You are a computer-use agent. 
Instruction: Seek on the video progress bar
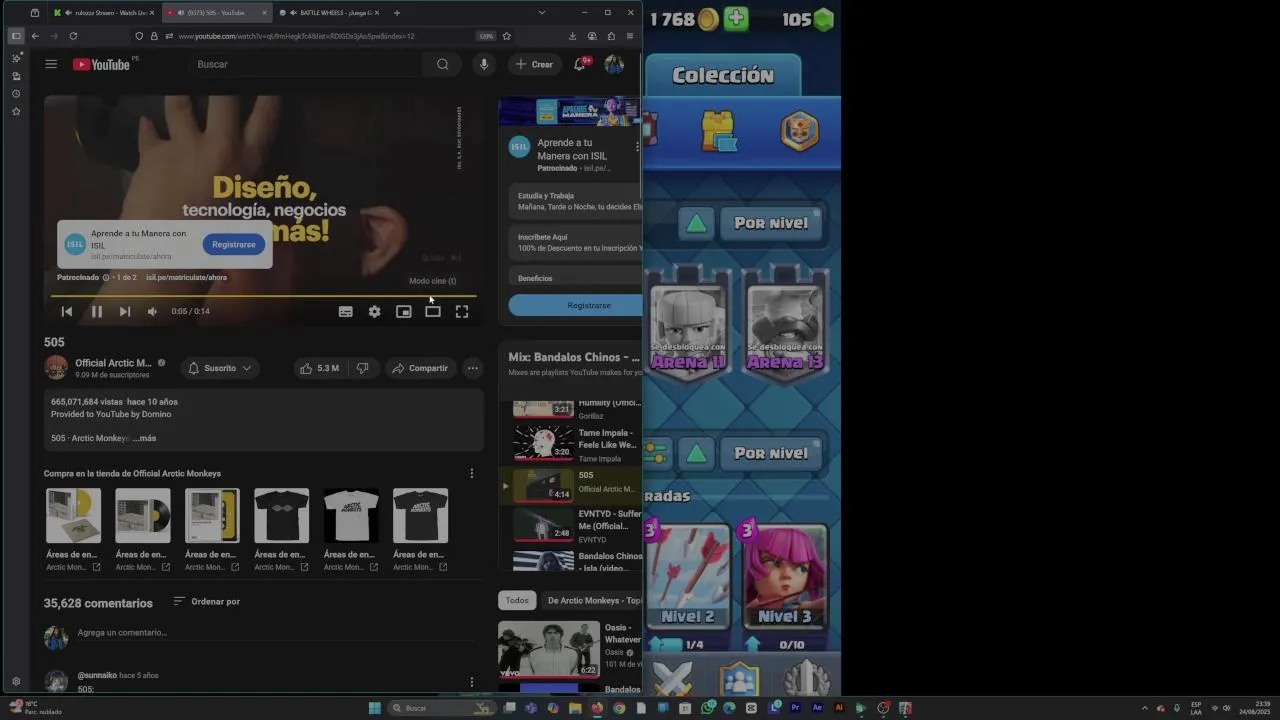click(264, 296)
